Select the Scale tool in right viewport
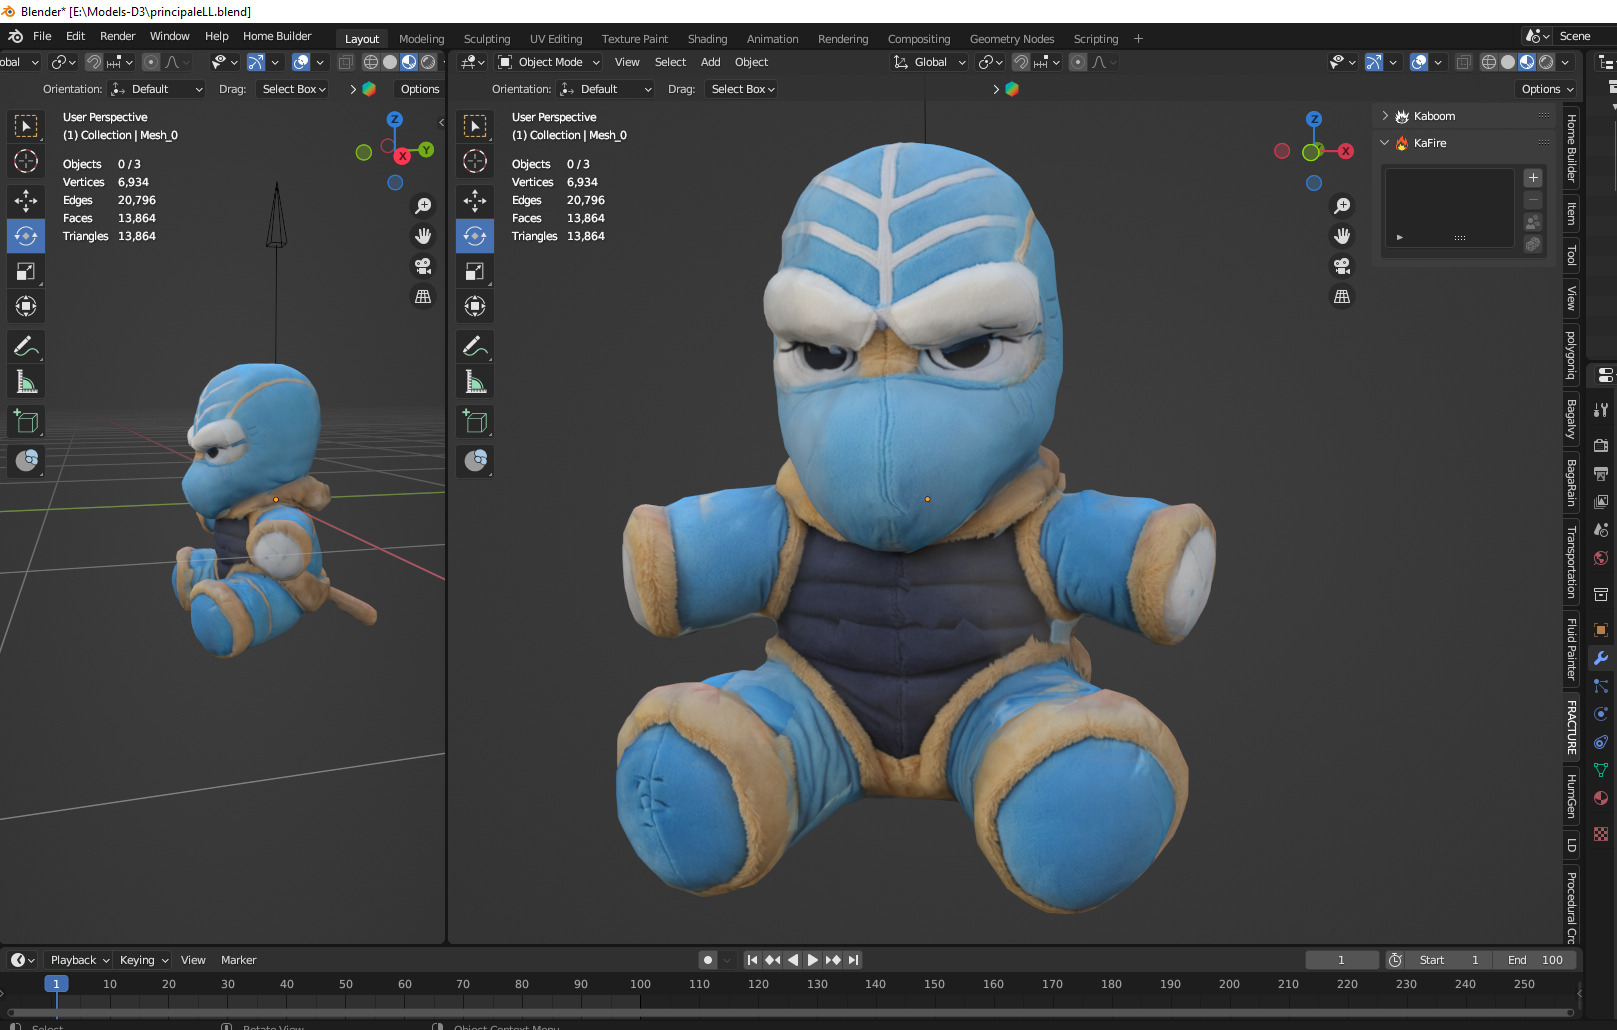 click(475, 271)
